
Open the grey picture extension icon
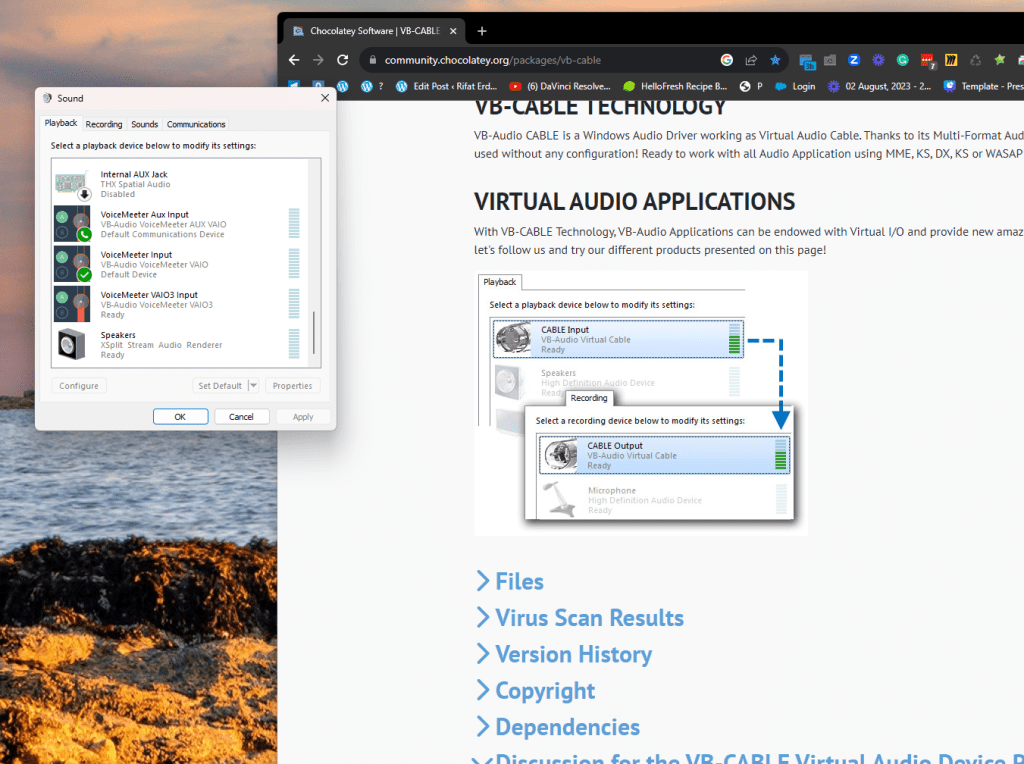(x=829, y=60)
